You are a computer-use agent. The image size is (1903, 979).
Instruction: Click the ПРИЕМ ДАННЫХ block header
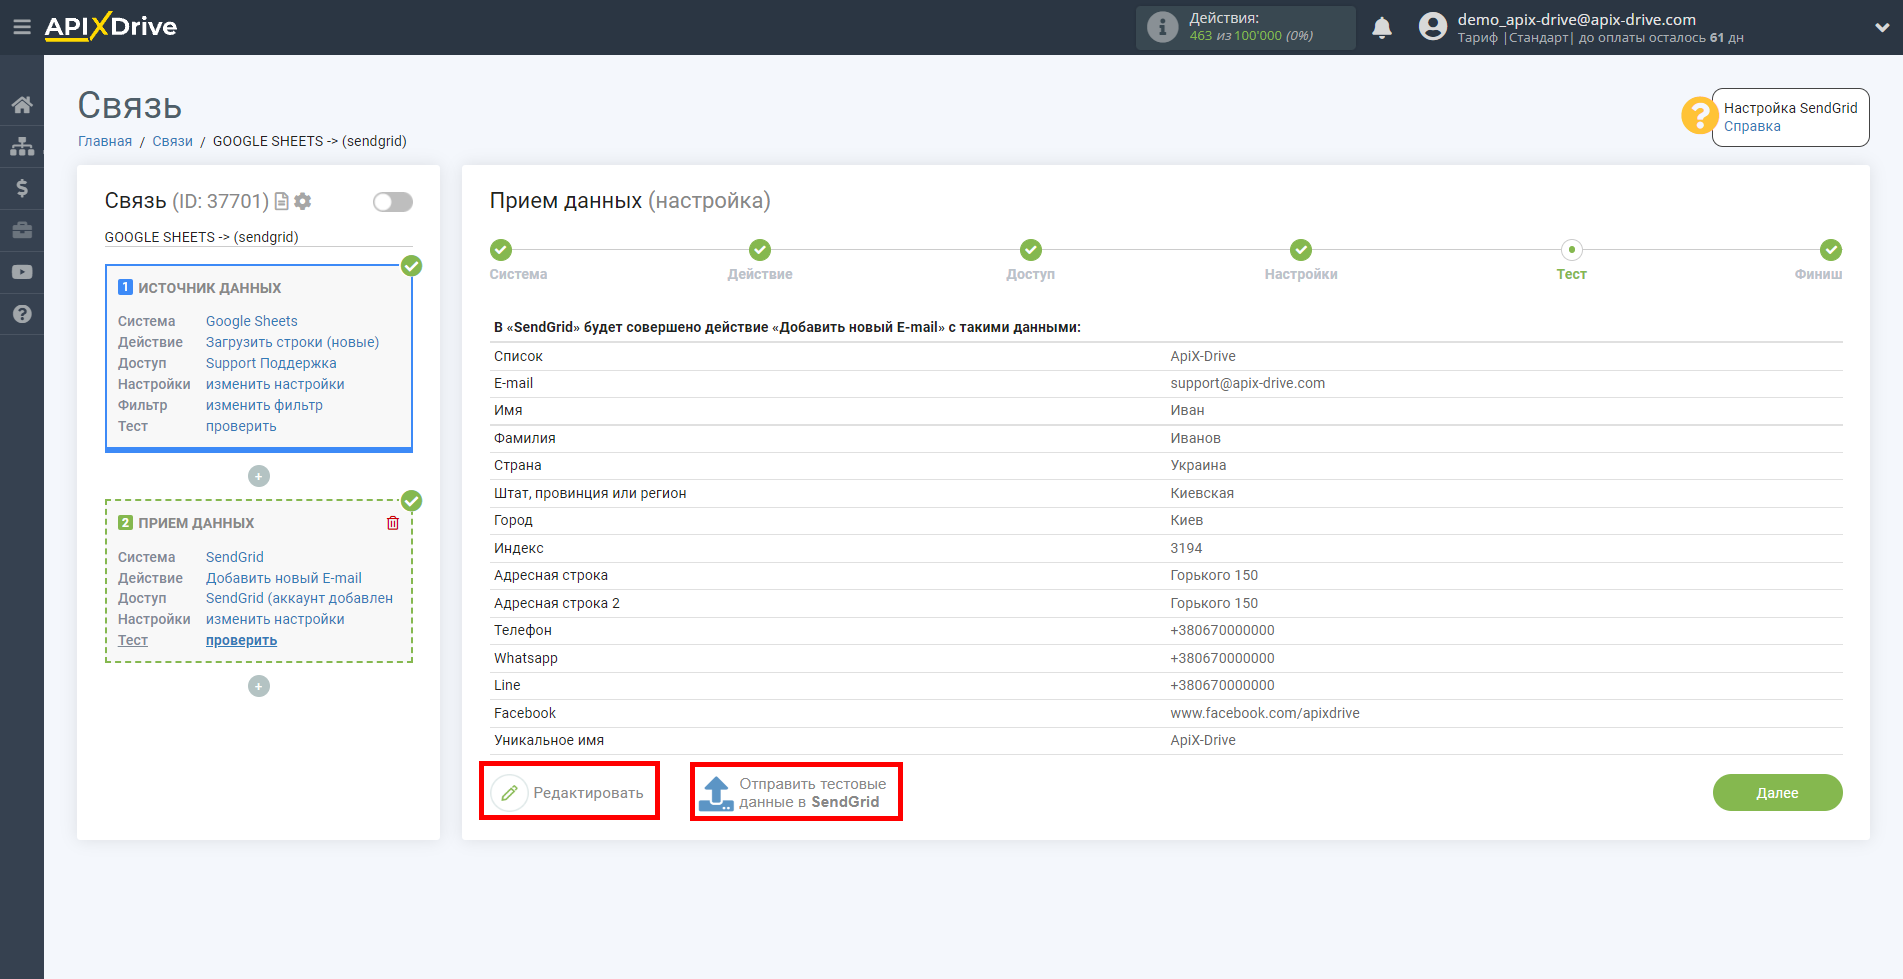click(x=196, y=523)
